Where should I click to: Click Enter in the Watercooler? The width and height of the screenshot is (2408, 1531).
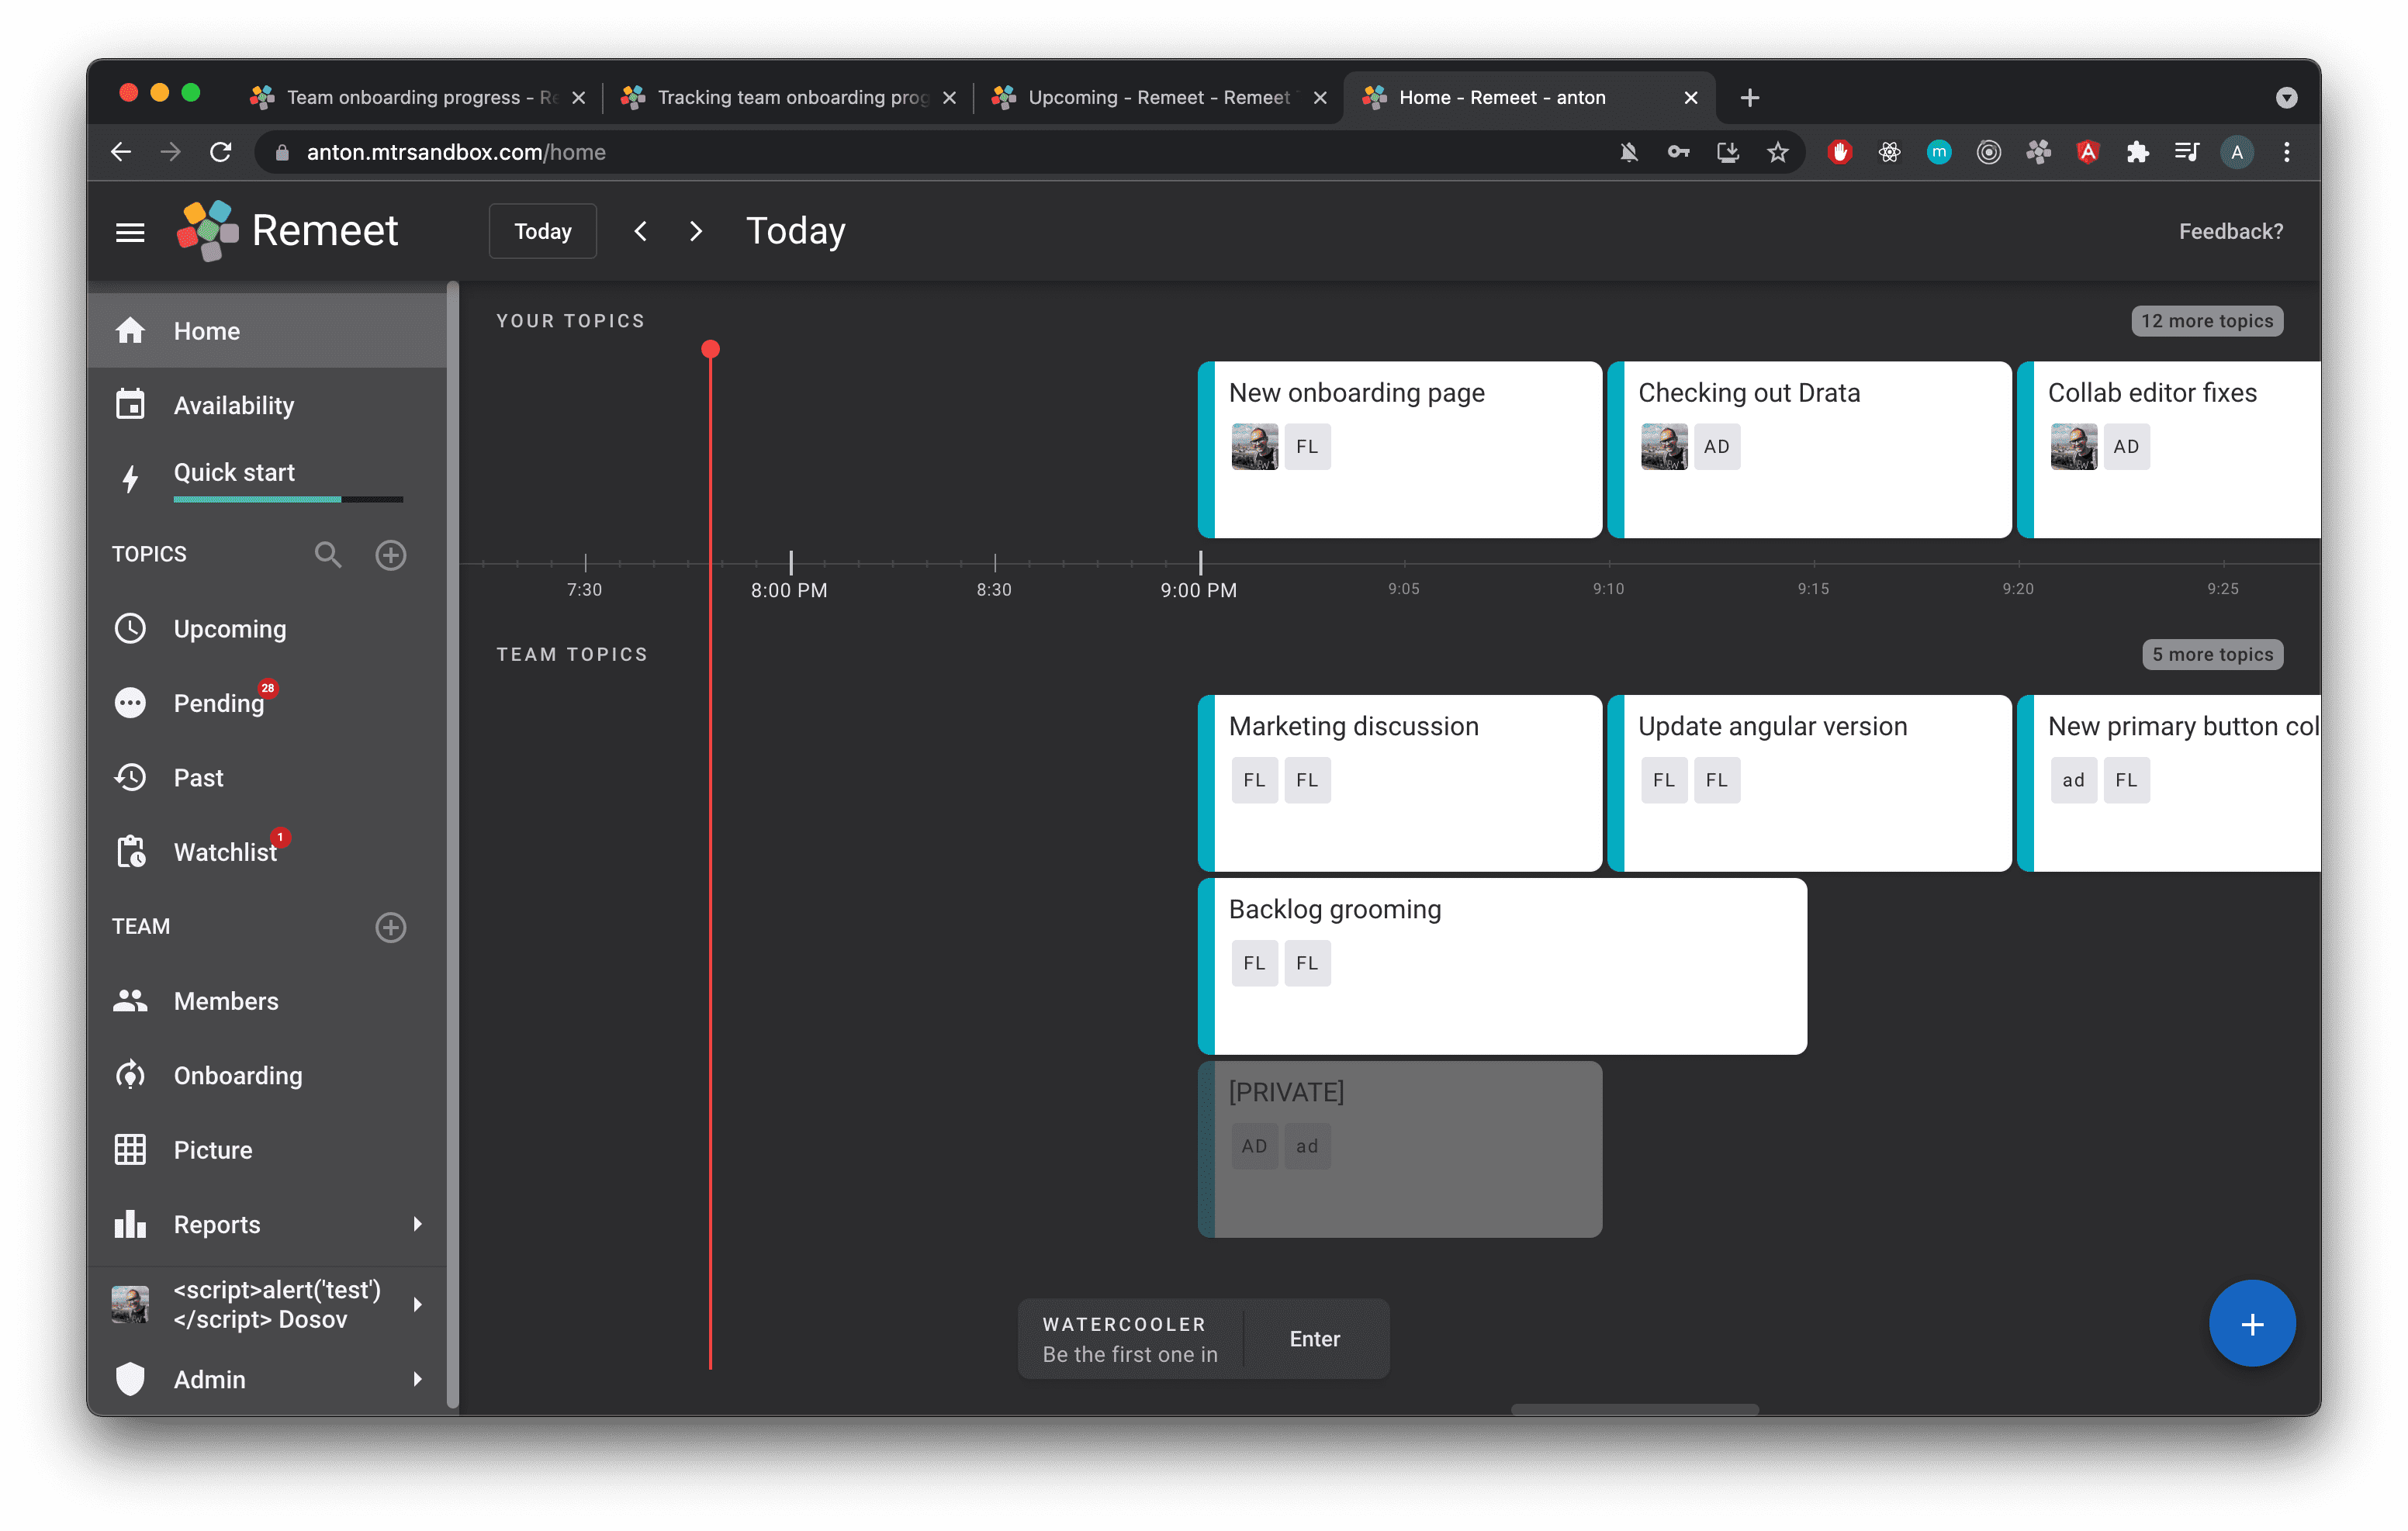(x=1314, y=1339)
